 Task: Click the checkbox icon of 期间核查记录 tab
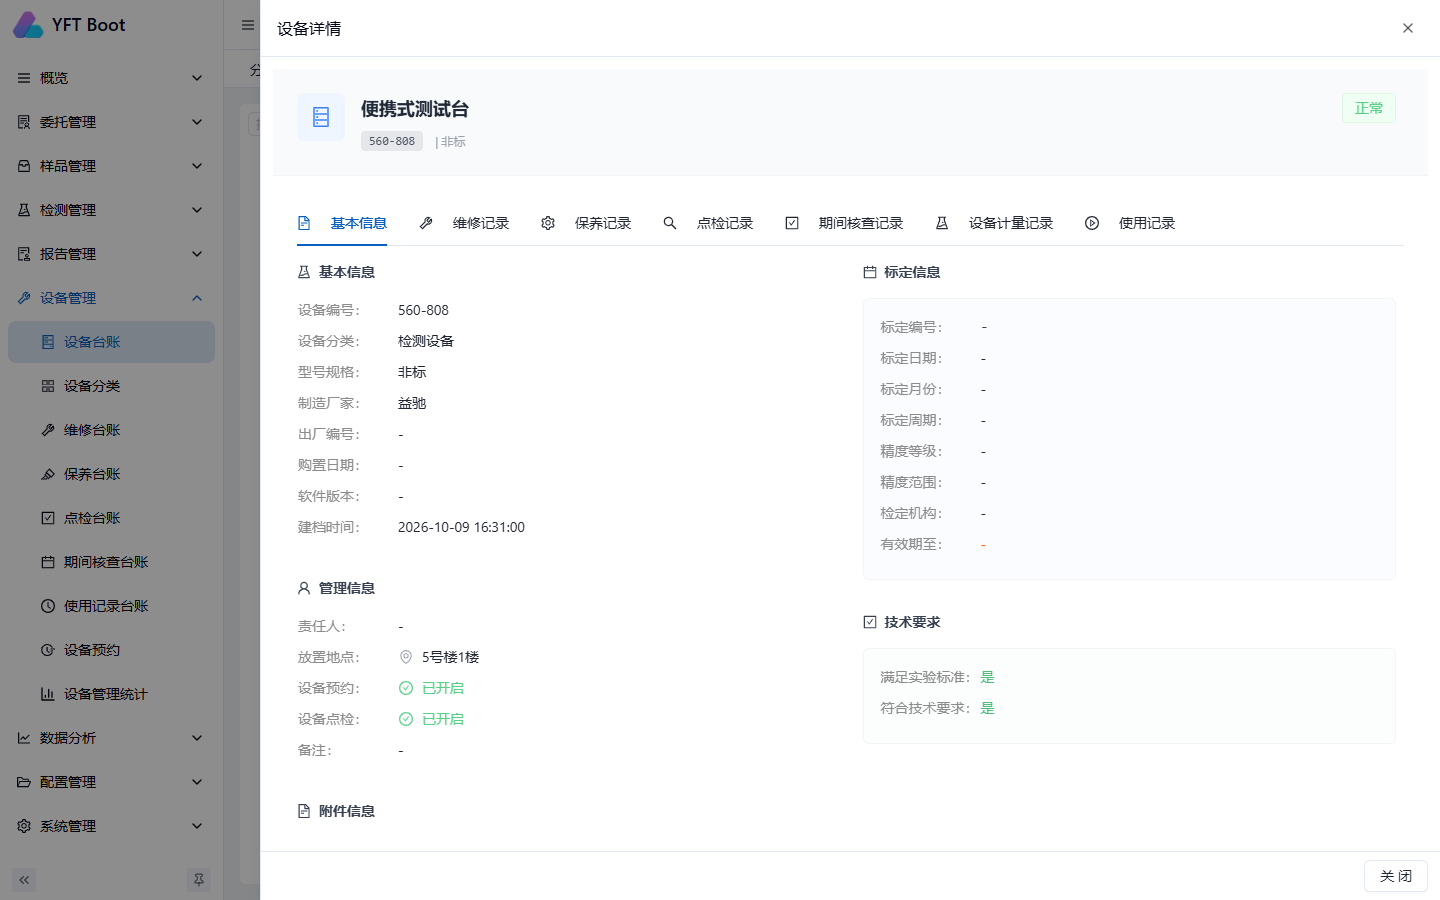point(792,223)
